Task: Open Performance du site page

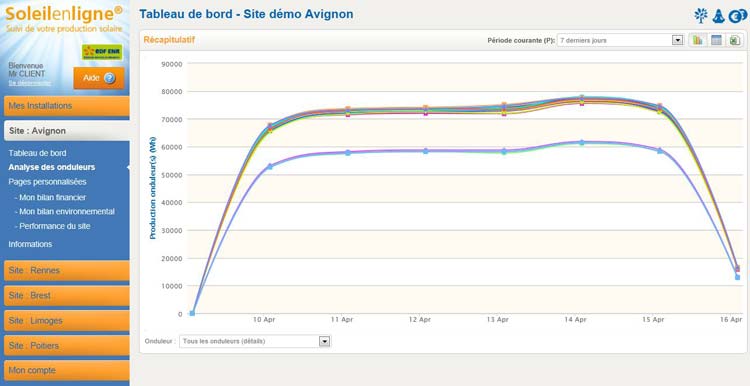Action: point(52,226)
